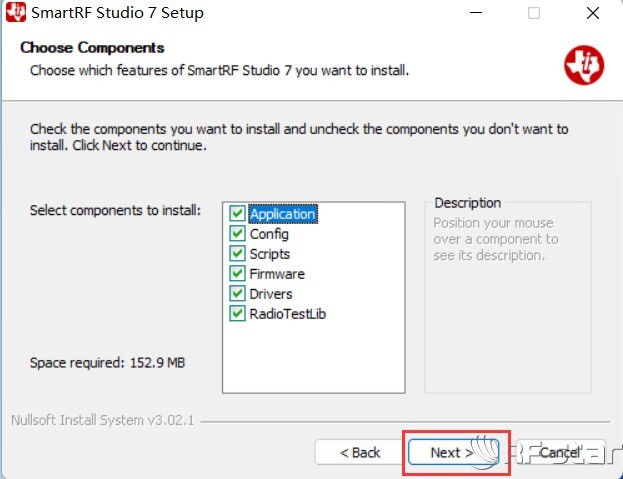This screenshot has height=479, width=623.
Task: Click the SmartRF Studio title bar icon
Action: point(16,12)
